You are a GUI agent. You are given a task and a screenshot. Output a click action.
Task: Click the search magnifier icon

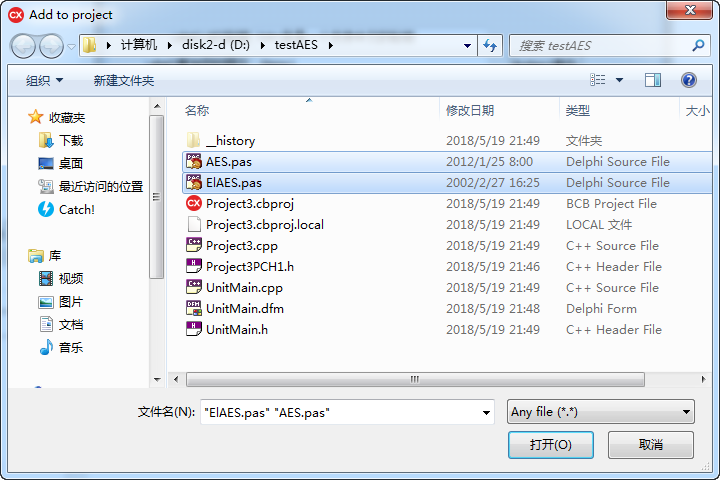click(698, 45)
